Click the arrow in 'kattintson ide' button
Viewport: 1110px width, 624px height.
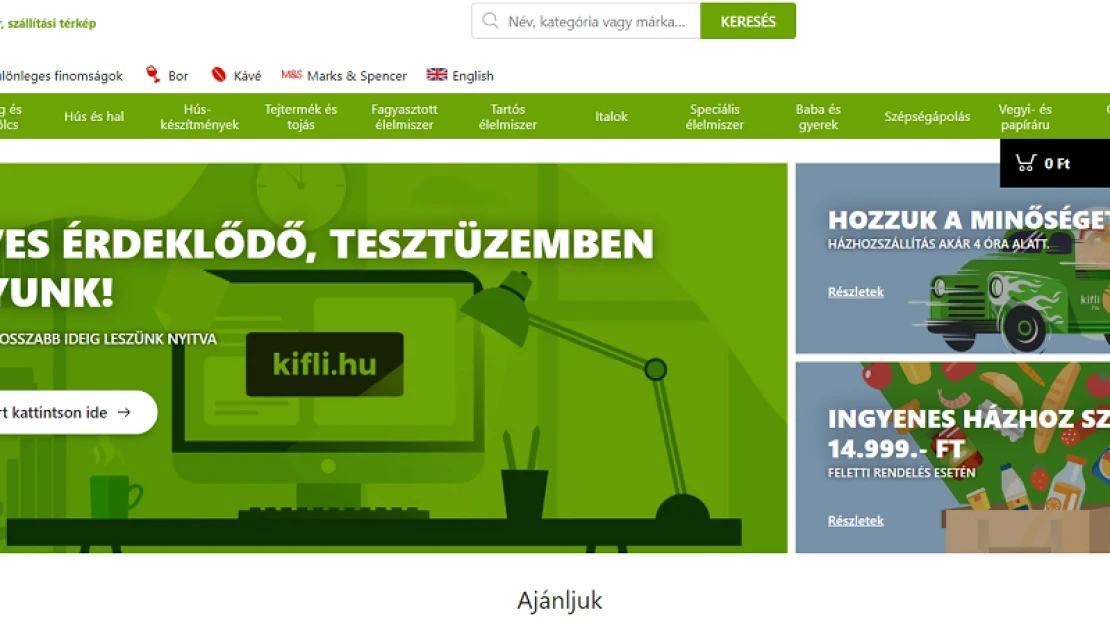click(x=125, y=412)
